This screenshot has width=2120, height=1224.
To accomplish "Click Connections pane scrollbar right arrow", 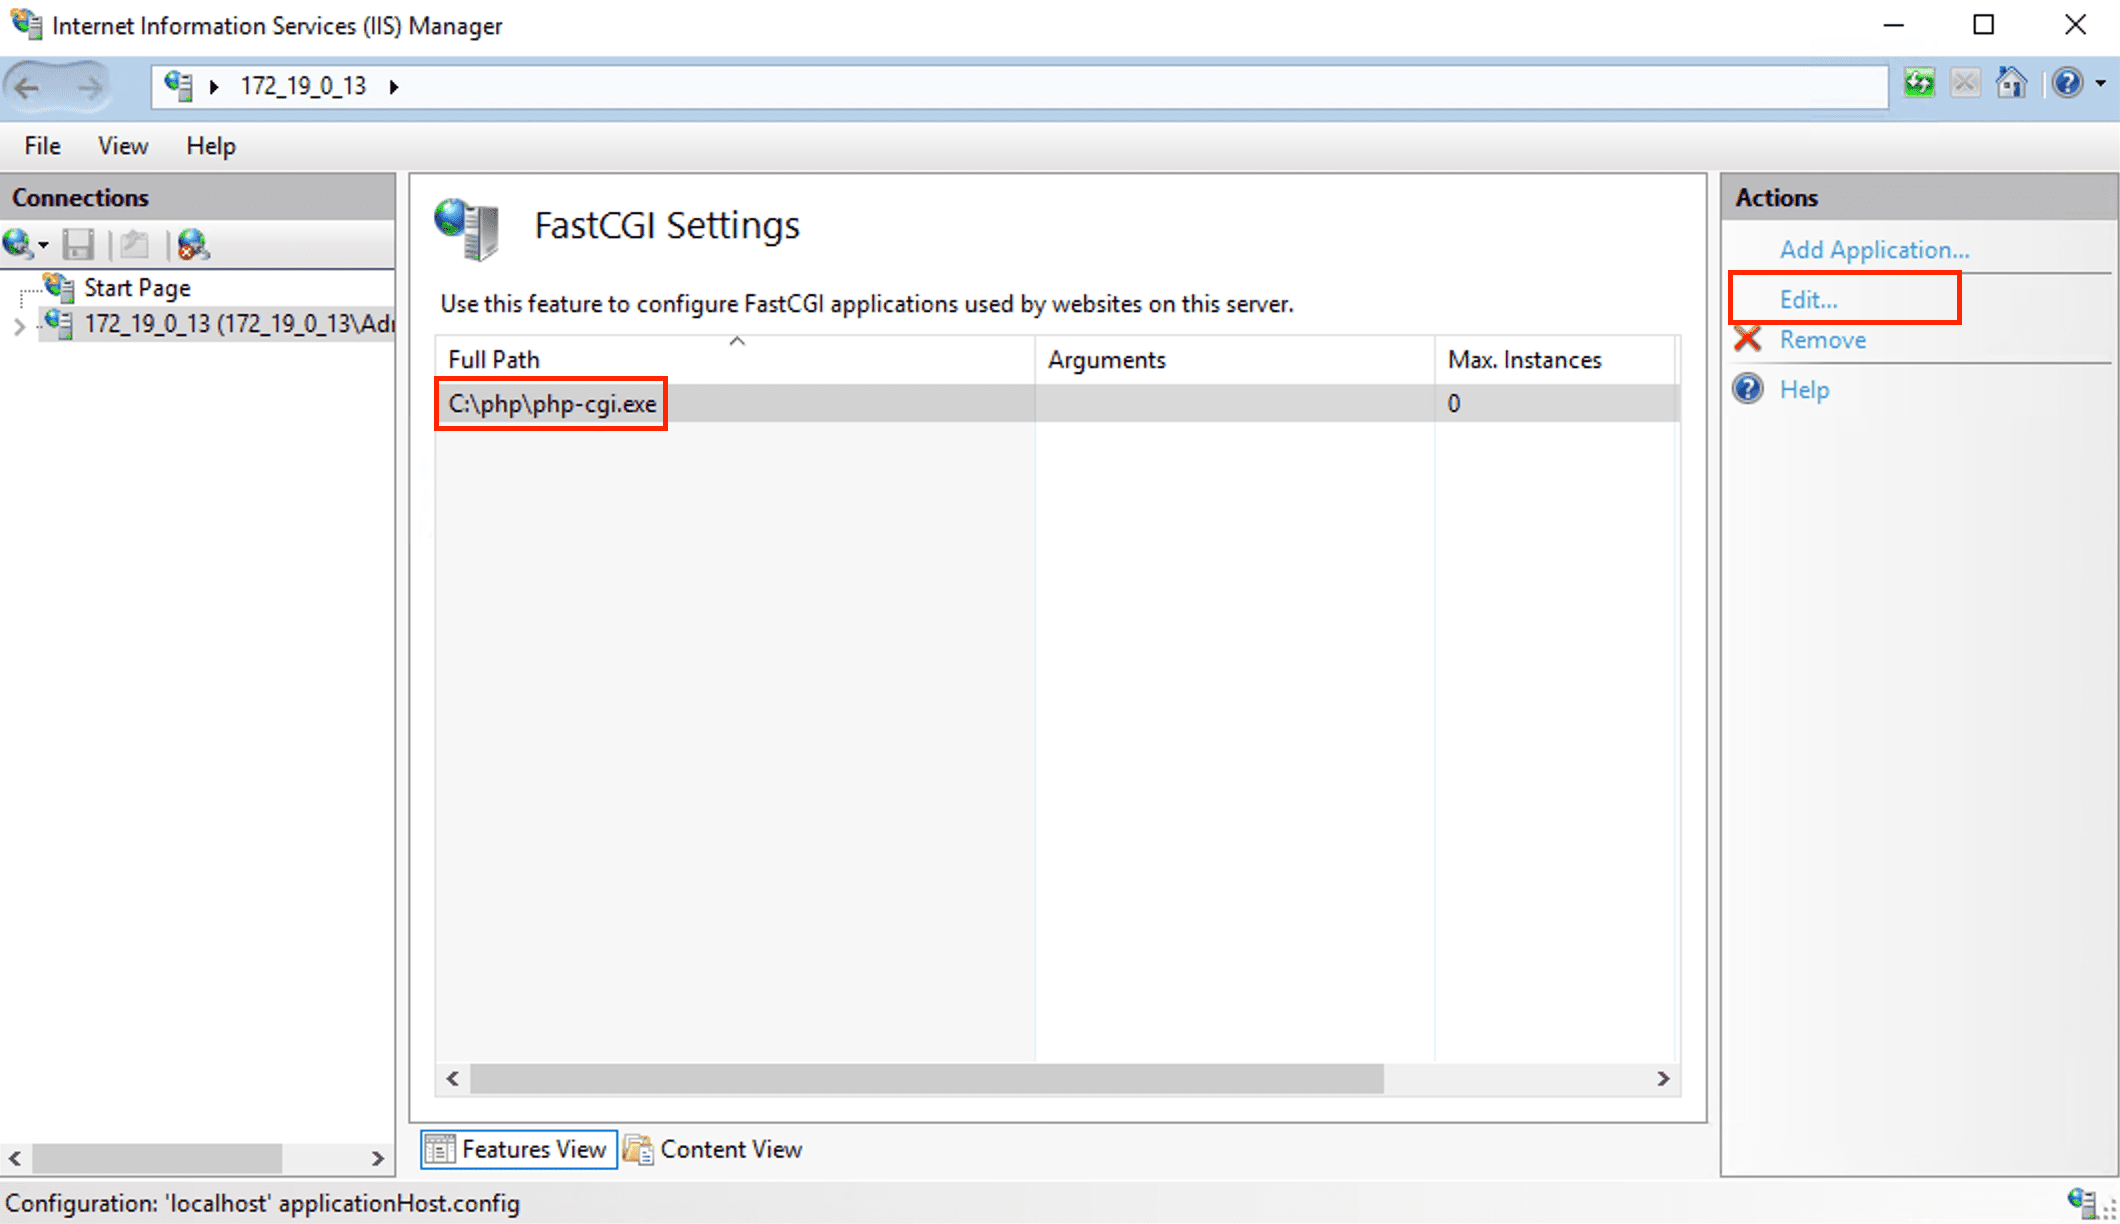I will tap(377, 1158).
